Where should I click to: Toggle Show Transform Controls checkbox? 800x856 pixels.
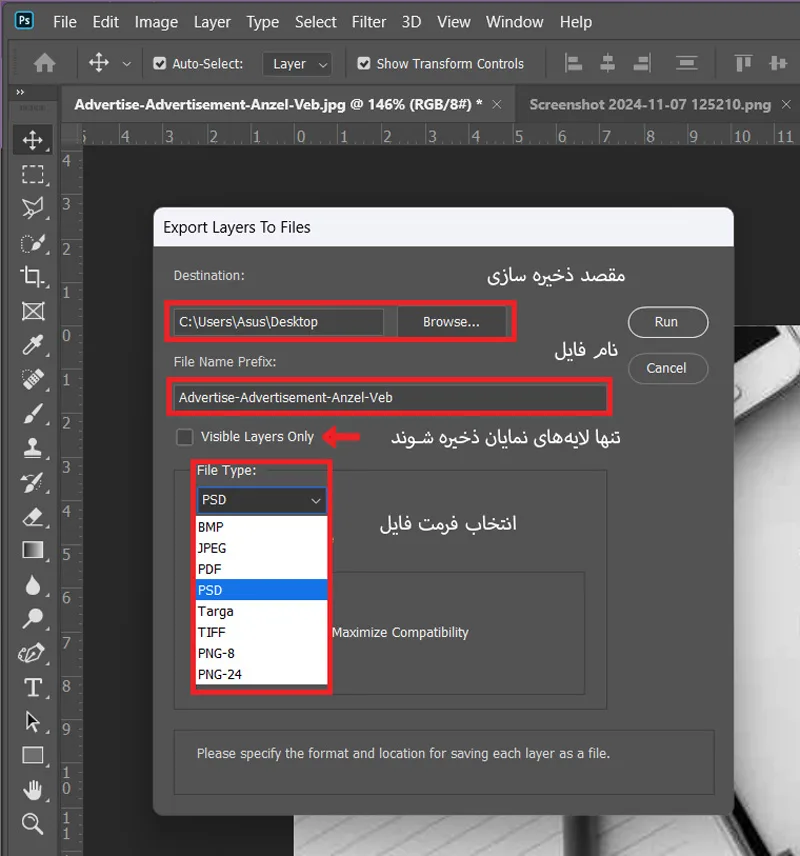coord(364,64)
